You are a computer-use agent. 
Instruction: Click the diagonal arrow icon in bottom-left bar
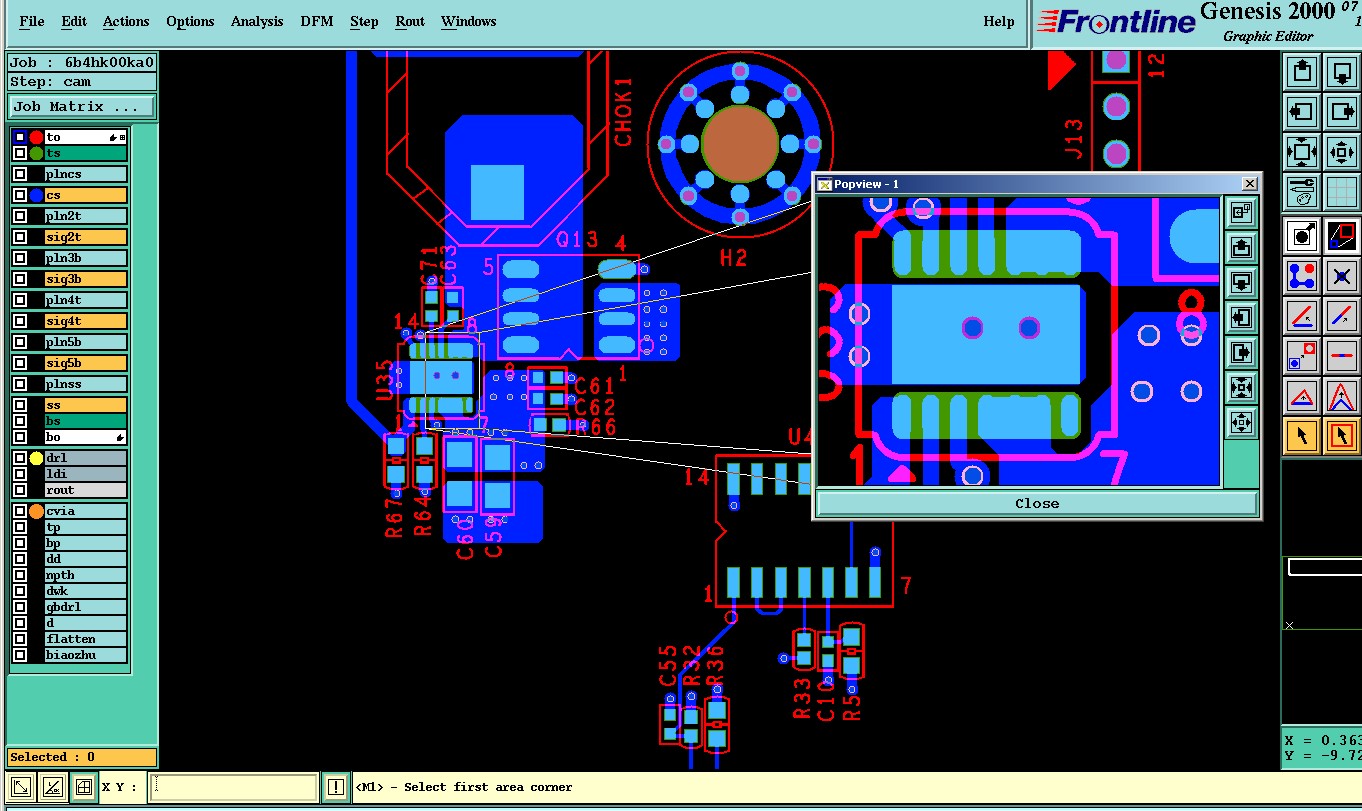pyautogui.click(x=22, y=787)
